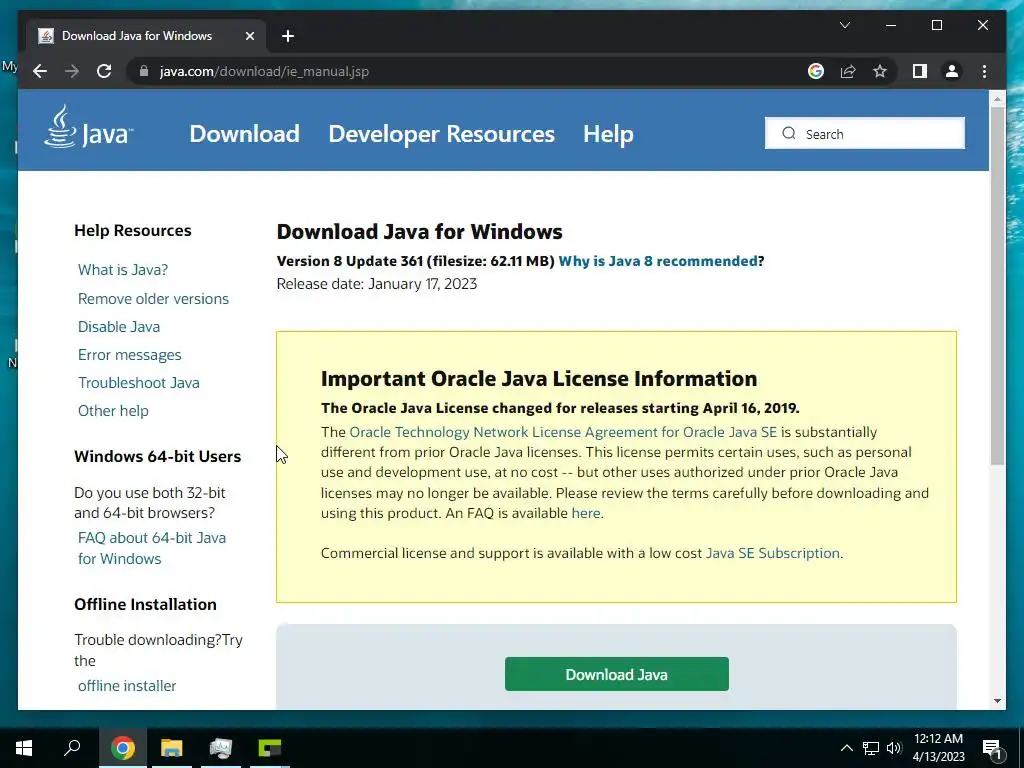The image size is (1024, 768).
Task: Open File Explorer from the taskbar
Action: [171, 748]
